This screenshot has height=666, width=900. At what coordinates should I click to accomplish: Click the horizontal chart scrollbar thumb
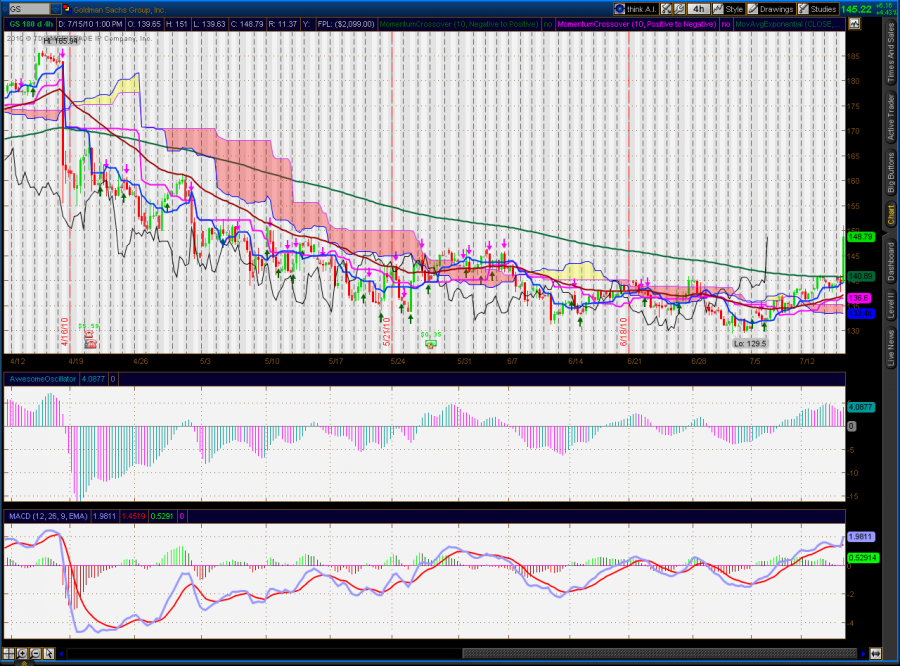[660, 653]
